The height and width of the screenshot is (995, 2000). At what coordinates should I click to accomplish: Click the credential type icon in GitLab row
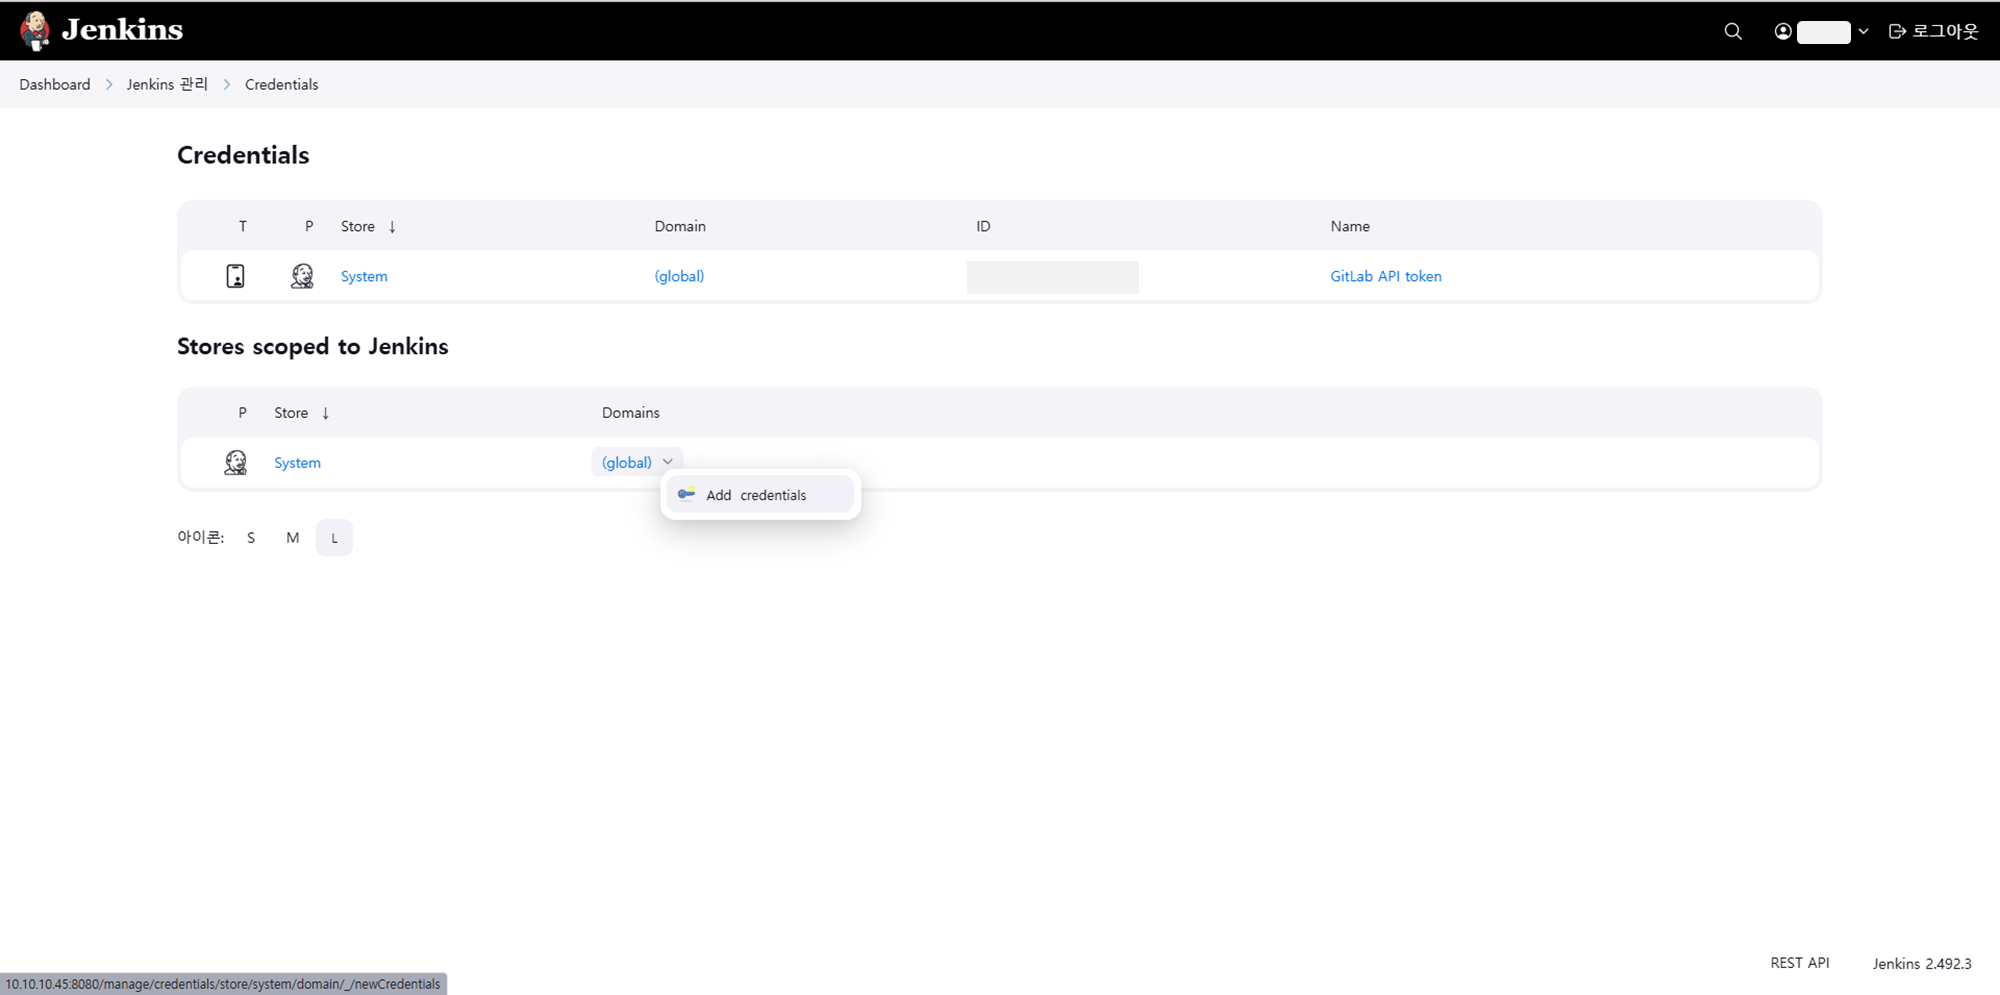(x=235, y=276)
